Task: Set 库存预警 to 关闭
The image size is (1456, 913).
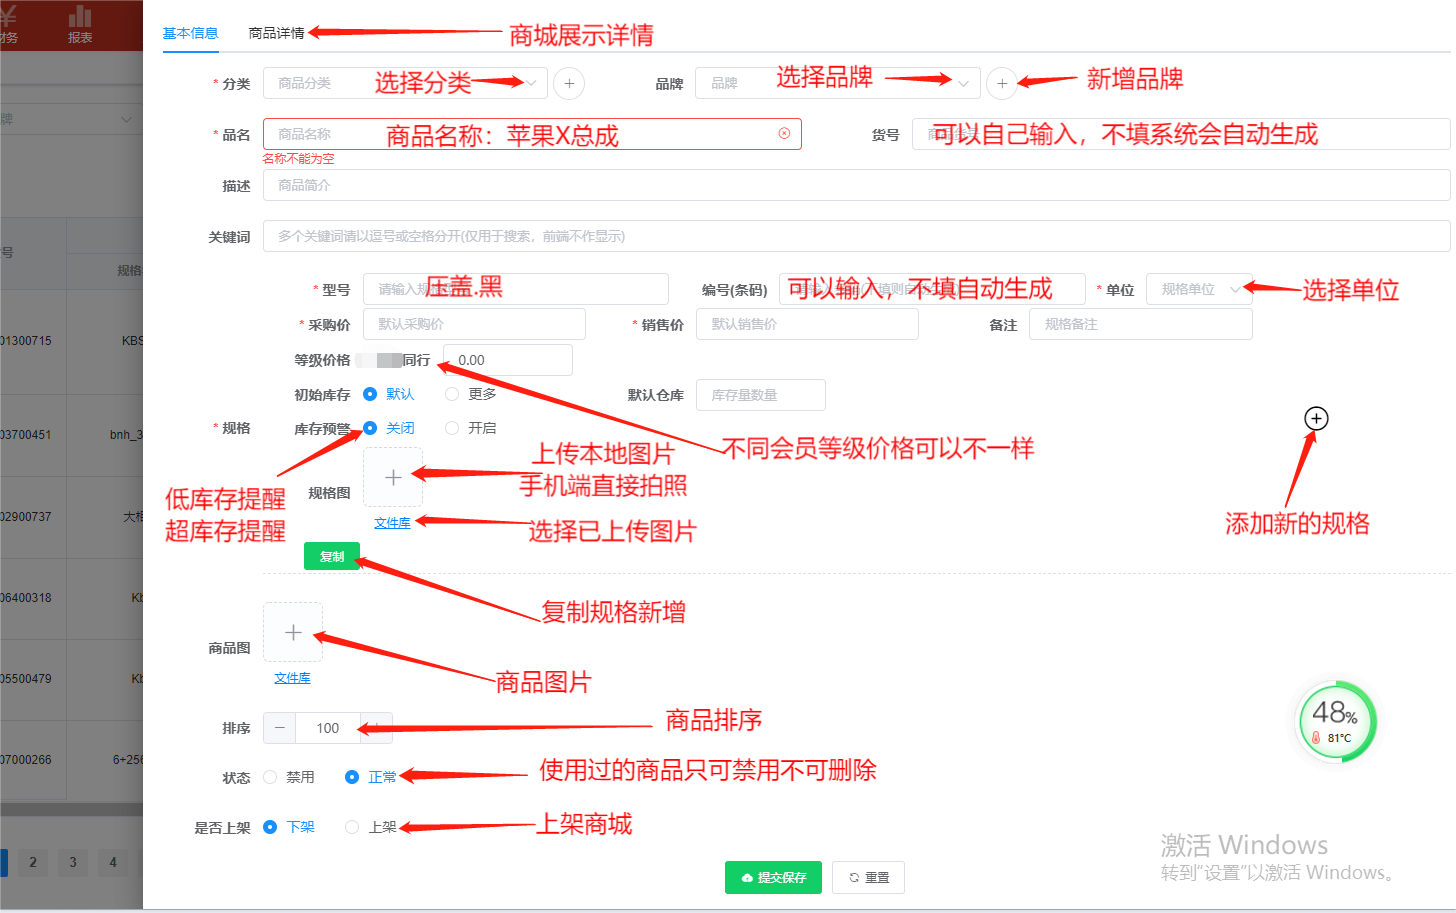Action: pyautogui.click(x=389, y=428)
